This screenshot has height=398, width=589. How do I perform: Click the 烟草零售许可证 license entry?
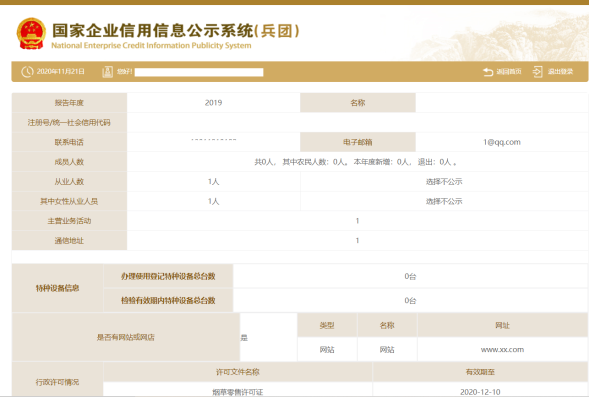click(x=238, y=392)
